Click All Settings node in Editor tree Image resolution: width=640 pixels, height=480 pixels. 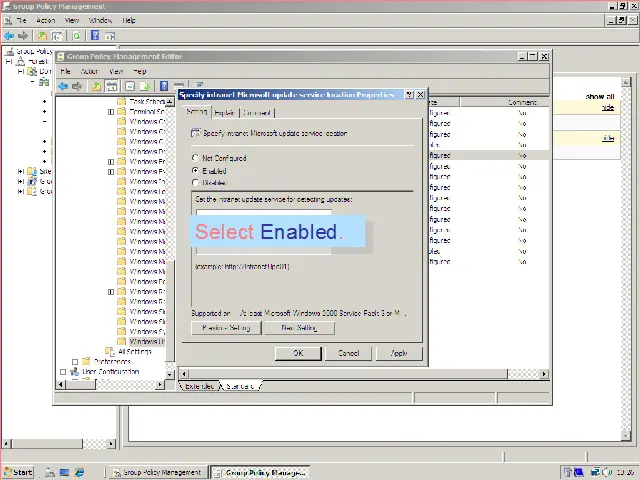tap(135, 351)
